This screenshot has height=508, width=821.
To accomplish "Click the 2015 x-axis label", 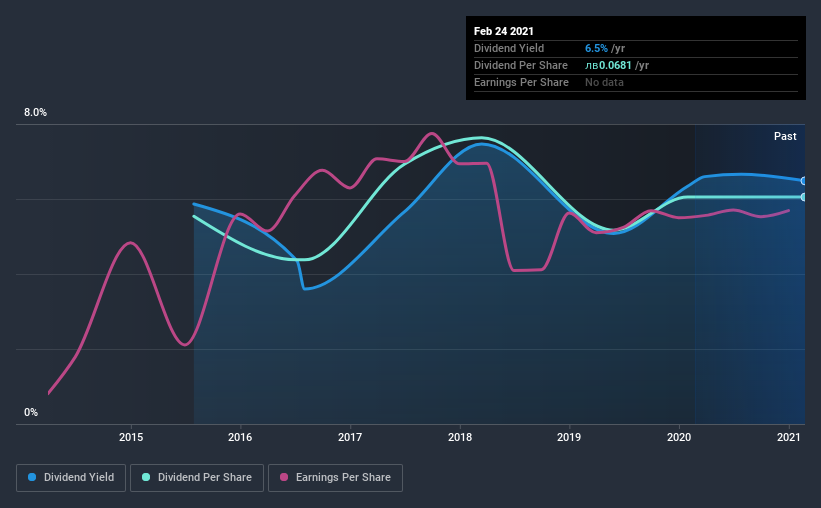I will click(131, 437).
